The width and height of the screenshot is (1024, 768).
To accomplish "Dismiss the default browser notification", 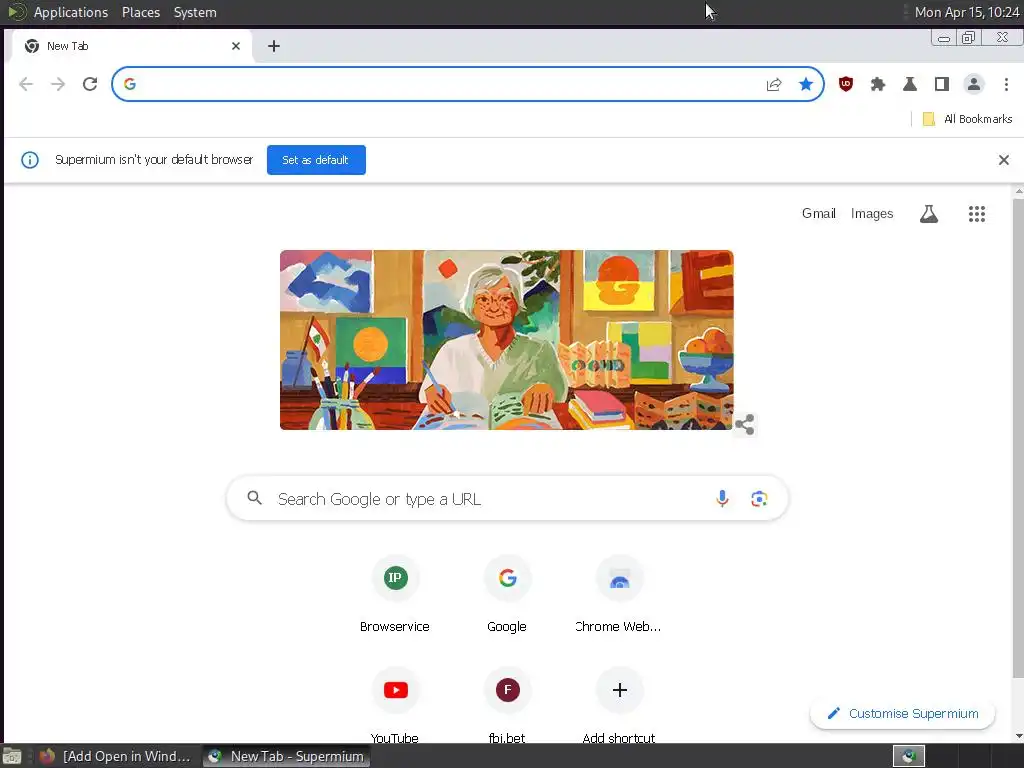I will 1004,160.
